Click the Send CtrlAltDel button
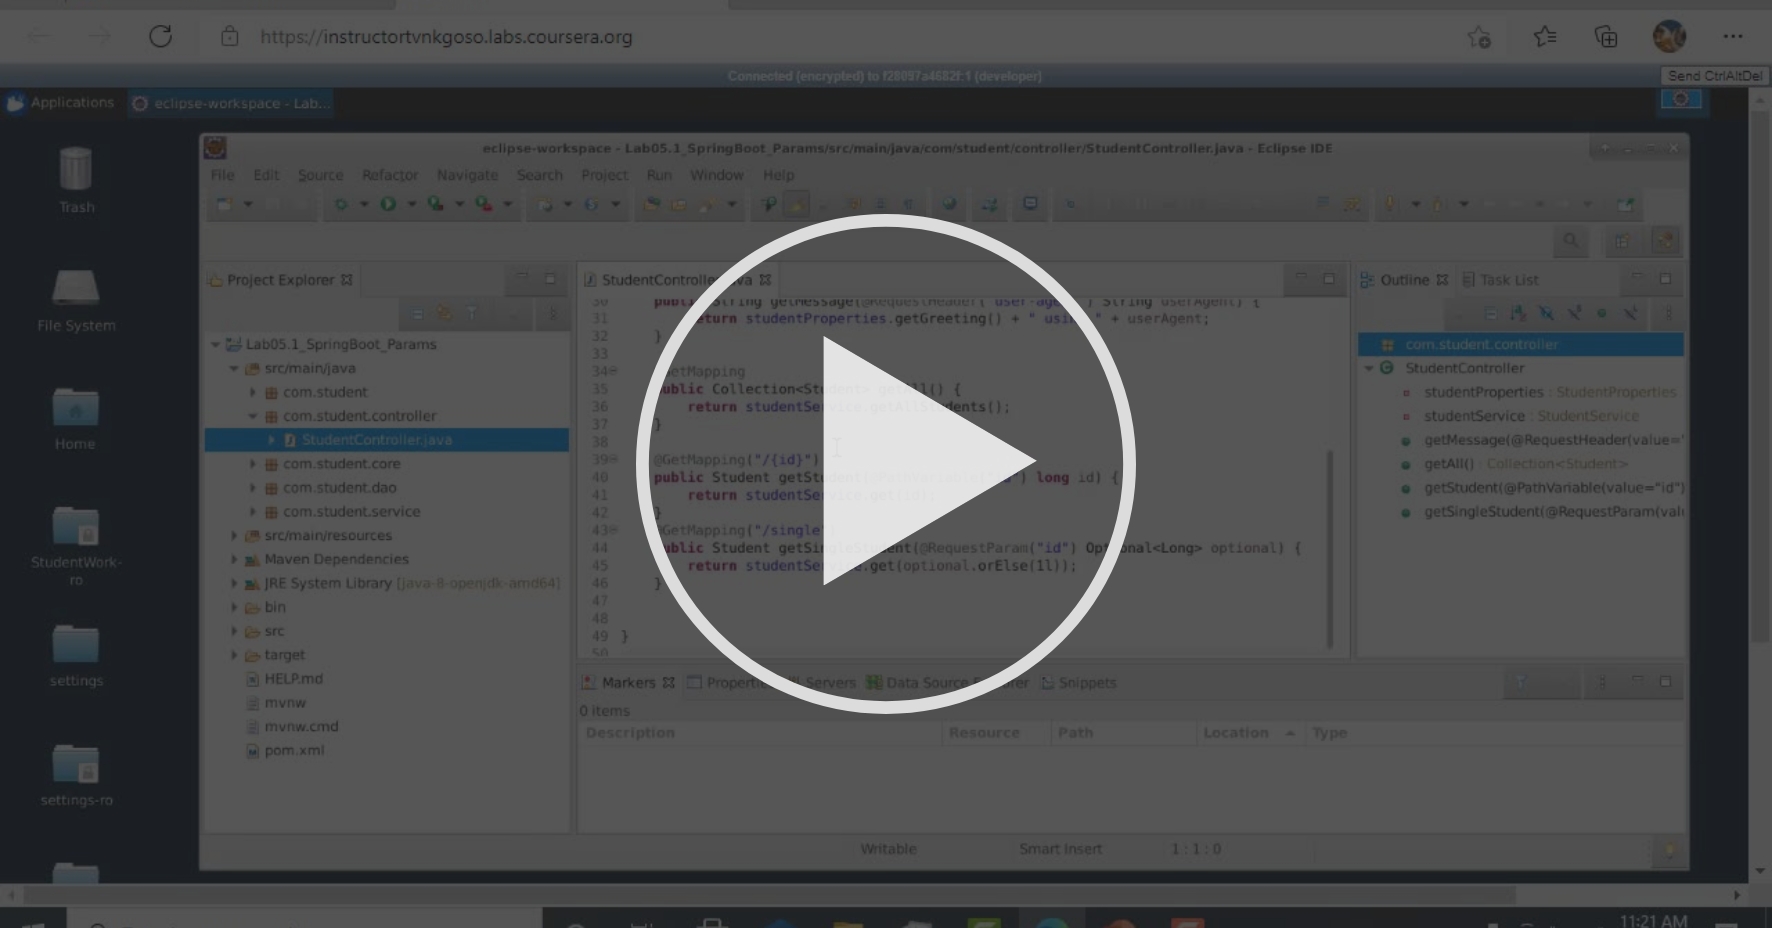This screenshot has height=928, width=1772. [1714, 75]
